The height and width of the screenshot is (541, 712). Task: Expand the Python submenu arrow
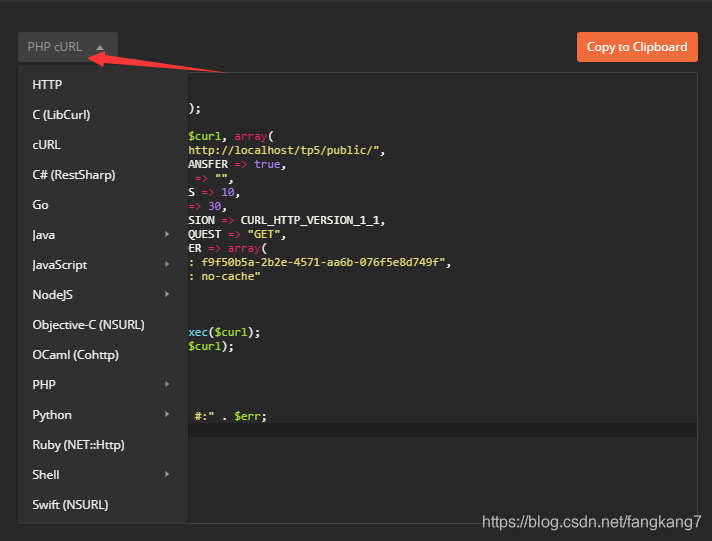[x=167, y=414]
